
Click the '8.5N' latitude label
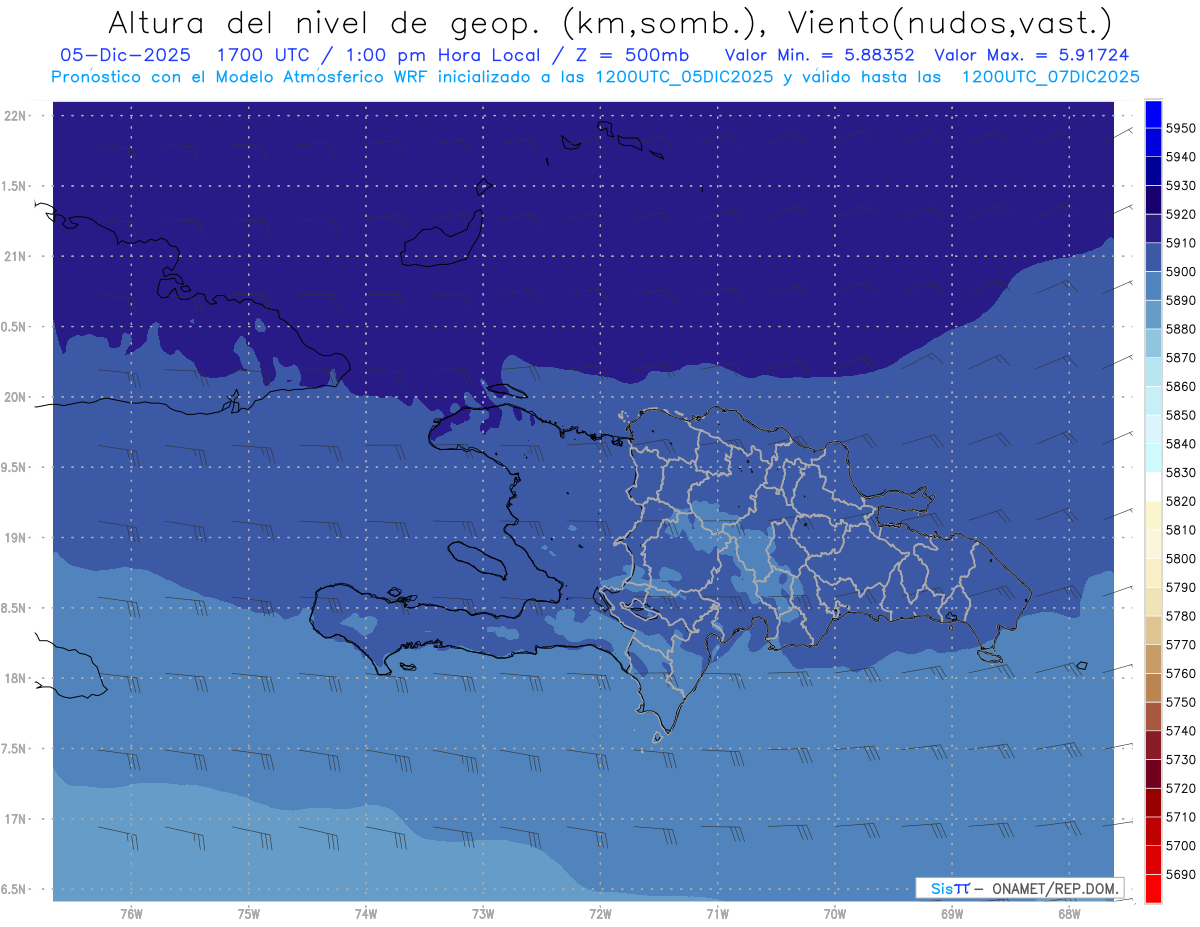coord(15,608)
